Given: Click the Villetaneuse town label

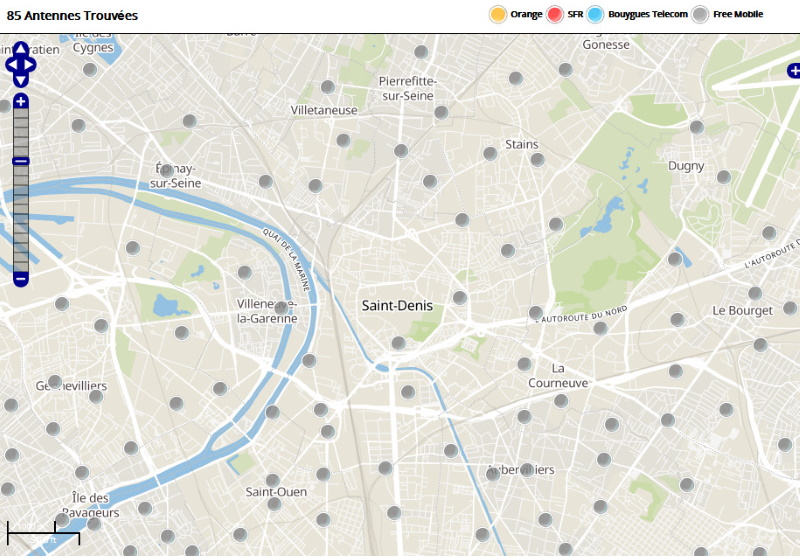Looking at the screenshot, I should 324,110.
